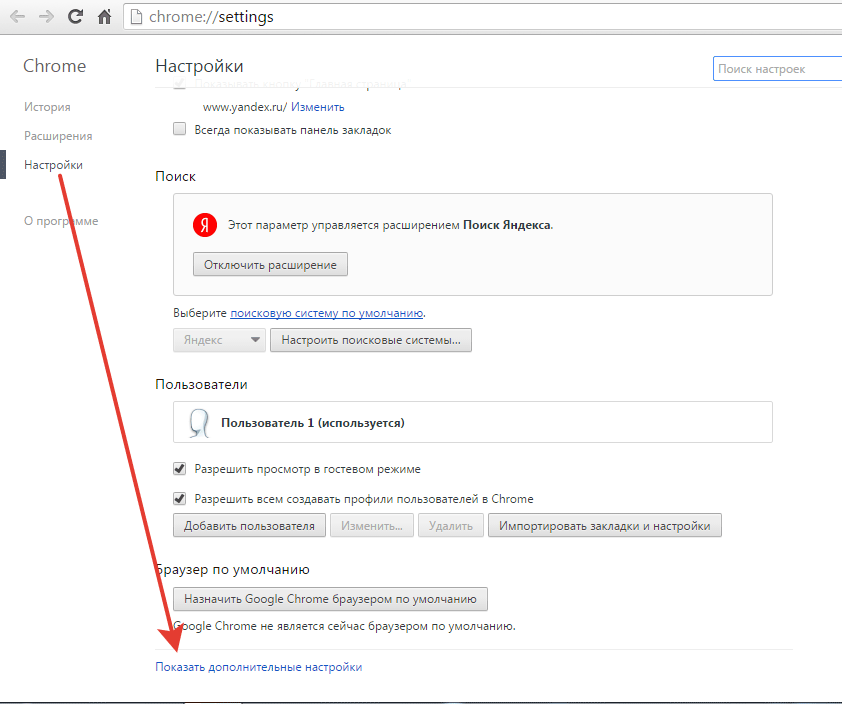Viewport: 842px width, 704px height.
Task: Go forward with the browser forward arrow
Action: point(46,17)
